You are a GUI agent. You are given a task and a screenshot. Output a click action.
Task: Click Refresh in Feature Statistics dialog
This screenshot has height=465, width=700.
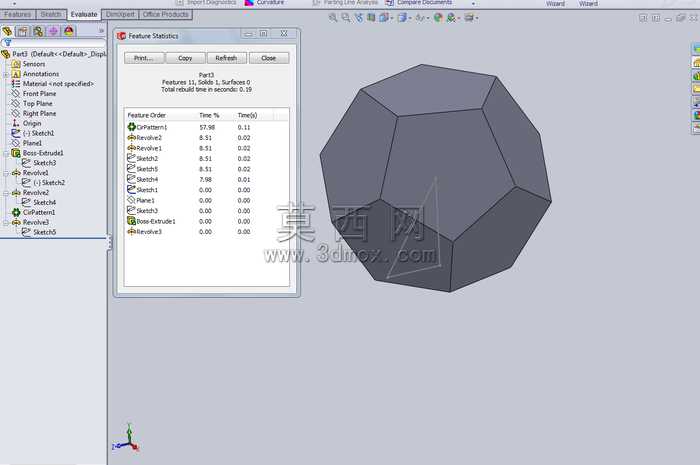click(x=226, y=58)
